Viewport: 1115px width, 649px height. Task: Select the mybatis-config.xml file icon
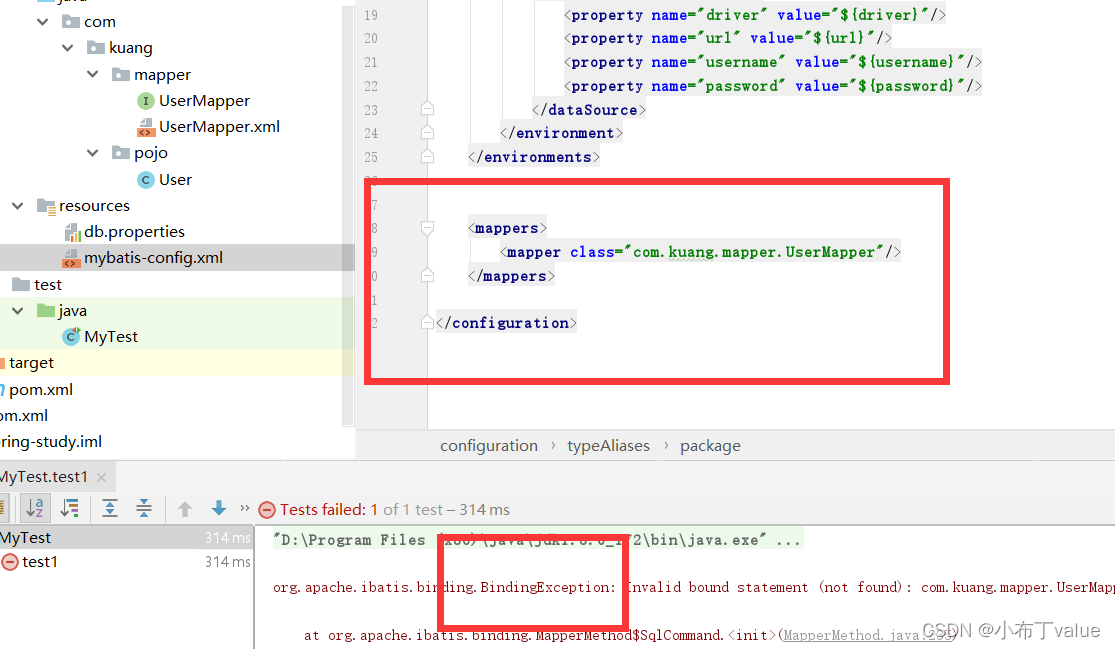[x=71, y=258]
